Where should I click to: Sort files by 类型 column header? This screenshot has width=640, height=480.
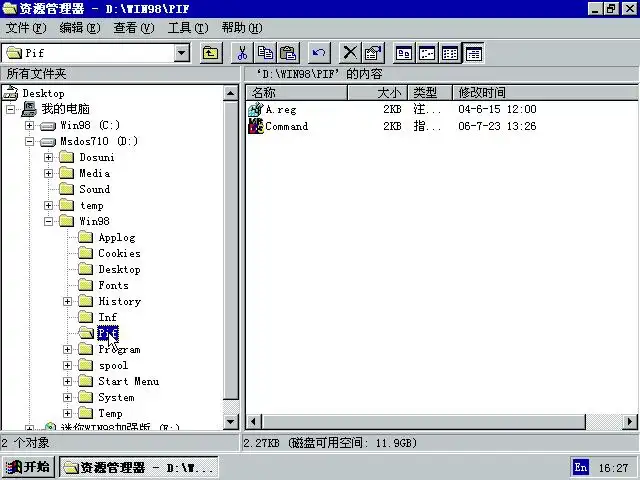pyautogui.click(x=430, y=93)
